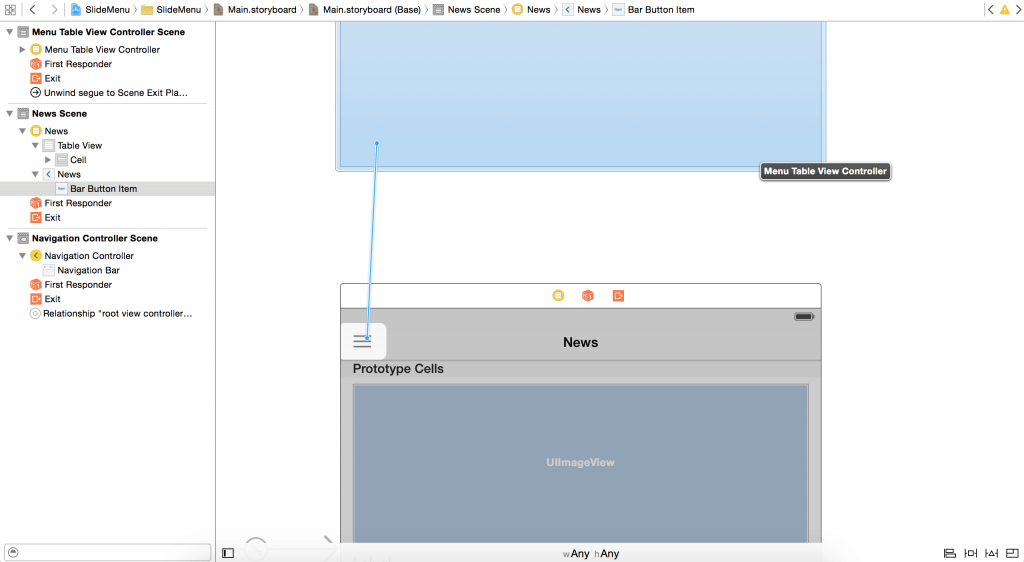Toggle the document outline panel
This screenshot has width=1024, height=562.
pyautogui.click(x=228, y=553)
